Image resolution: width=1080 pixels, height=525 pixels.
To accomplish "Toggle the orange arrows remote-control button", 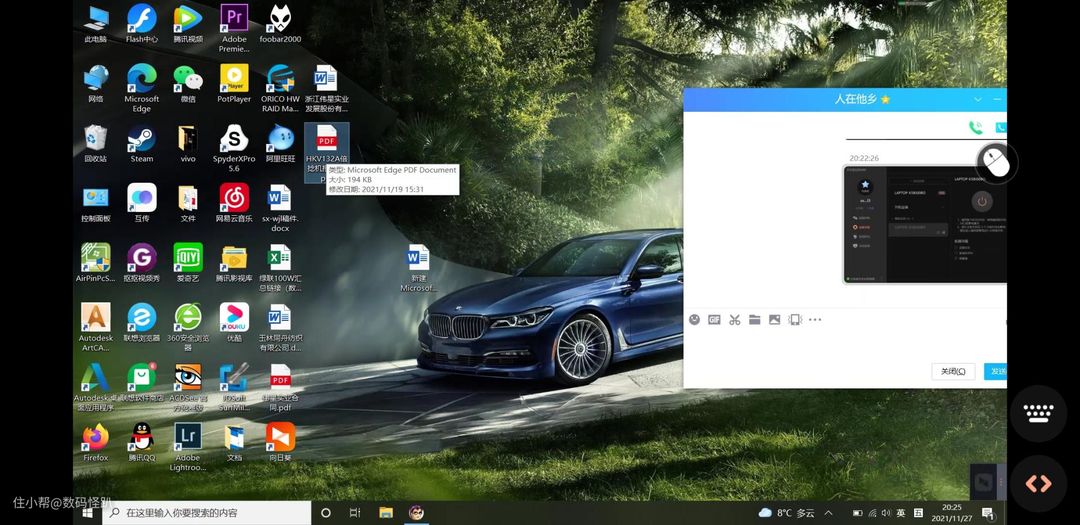I will click(x=1038, y=484).
